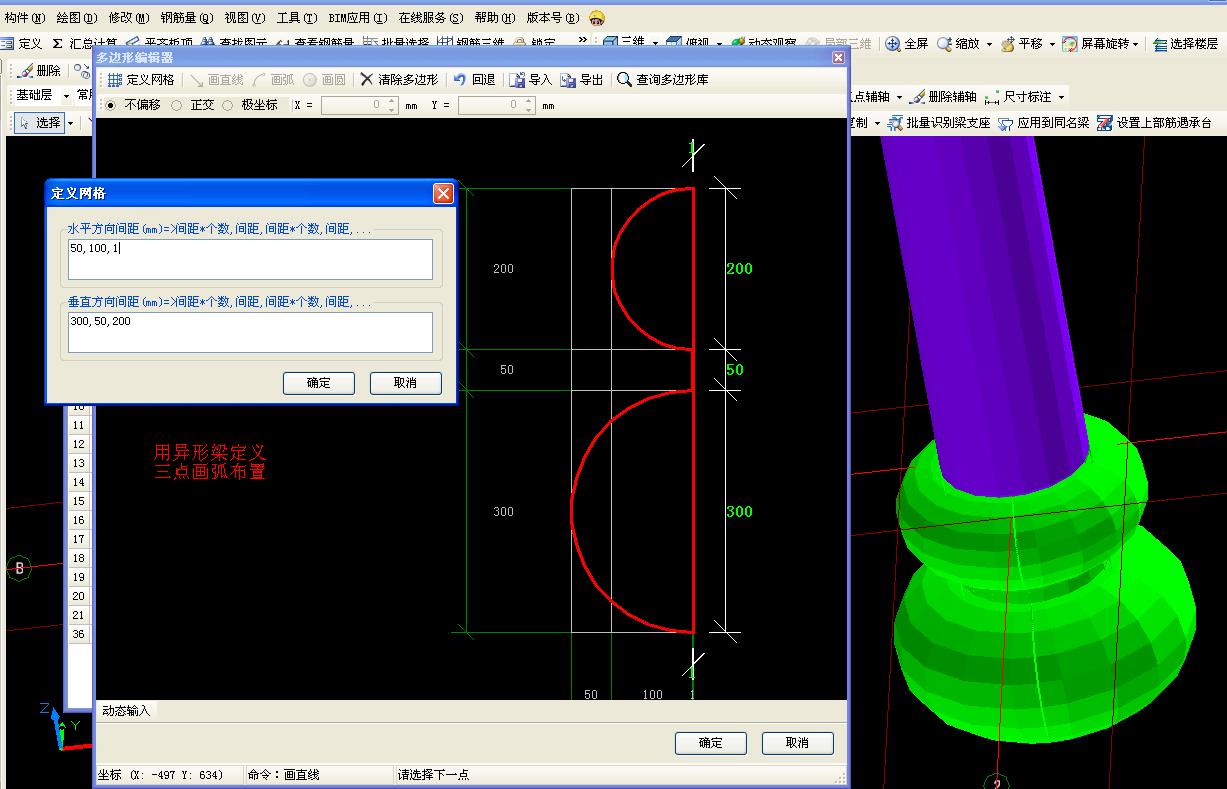Click the hard-hat avatar icon in menu bar

(597, 18)
